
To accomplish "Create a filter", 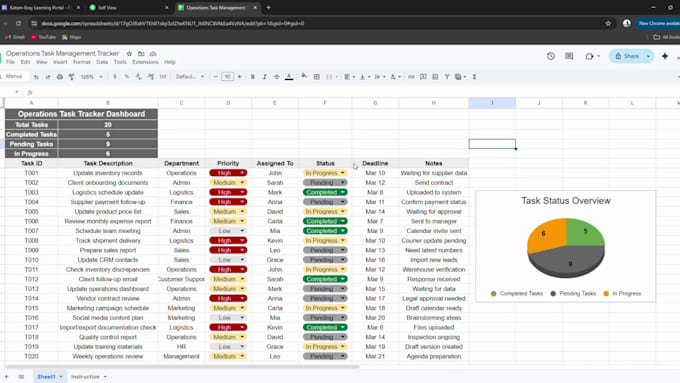I will coord(447,77).
